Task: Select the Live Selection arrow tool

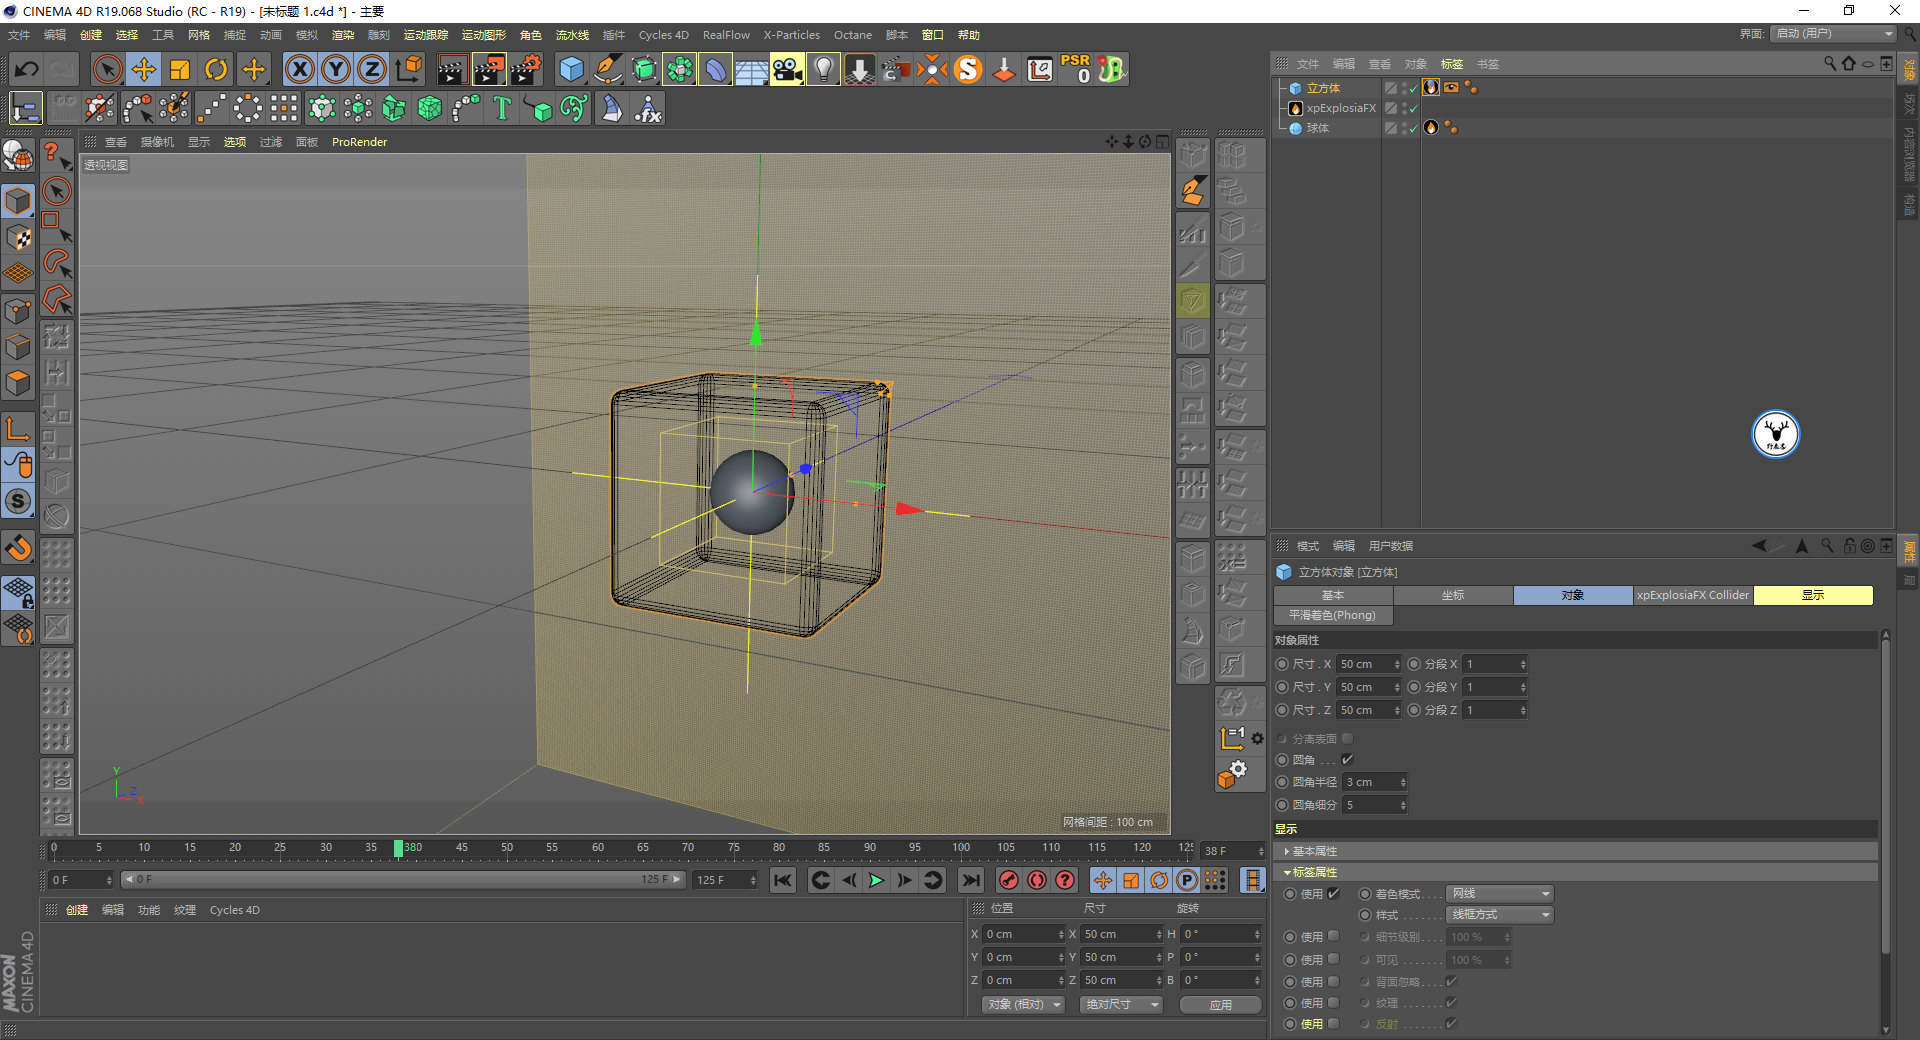Action: point(107,69)
